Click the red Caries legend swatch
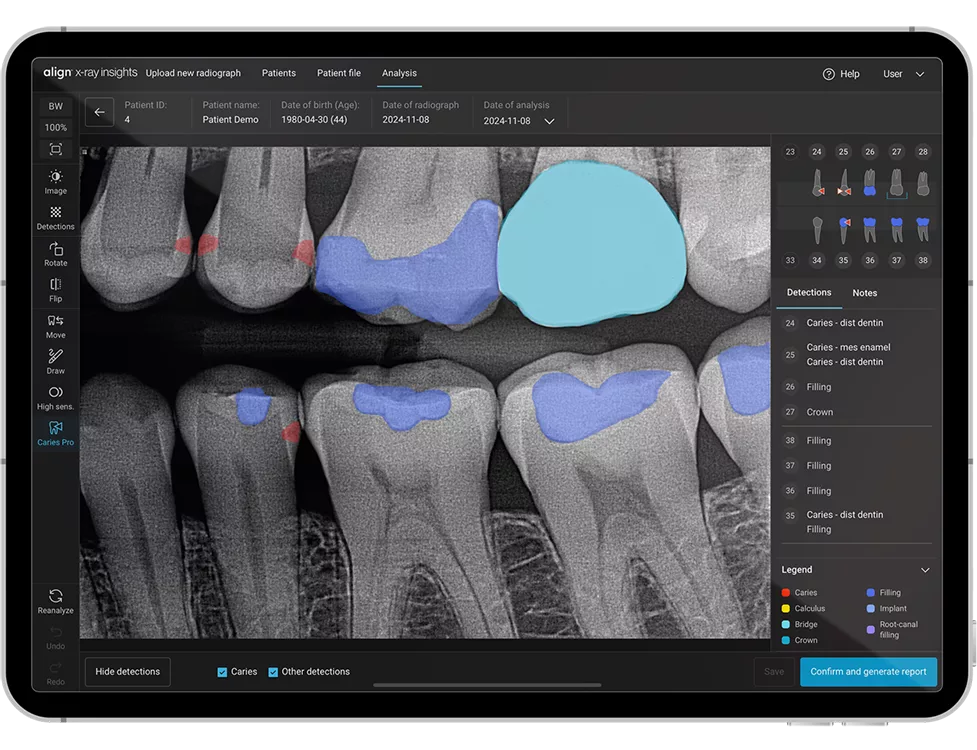This screenshot has height=750, width=977. pyautogui.click(x=786, y=593)
